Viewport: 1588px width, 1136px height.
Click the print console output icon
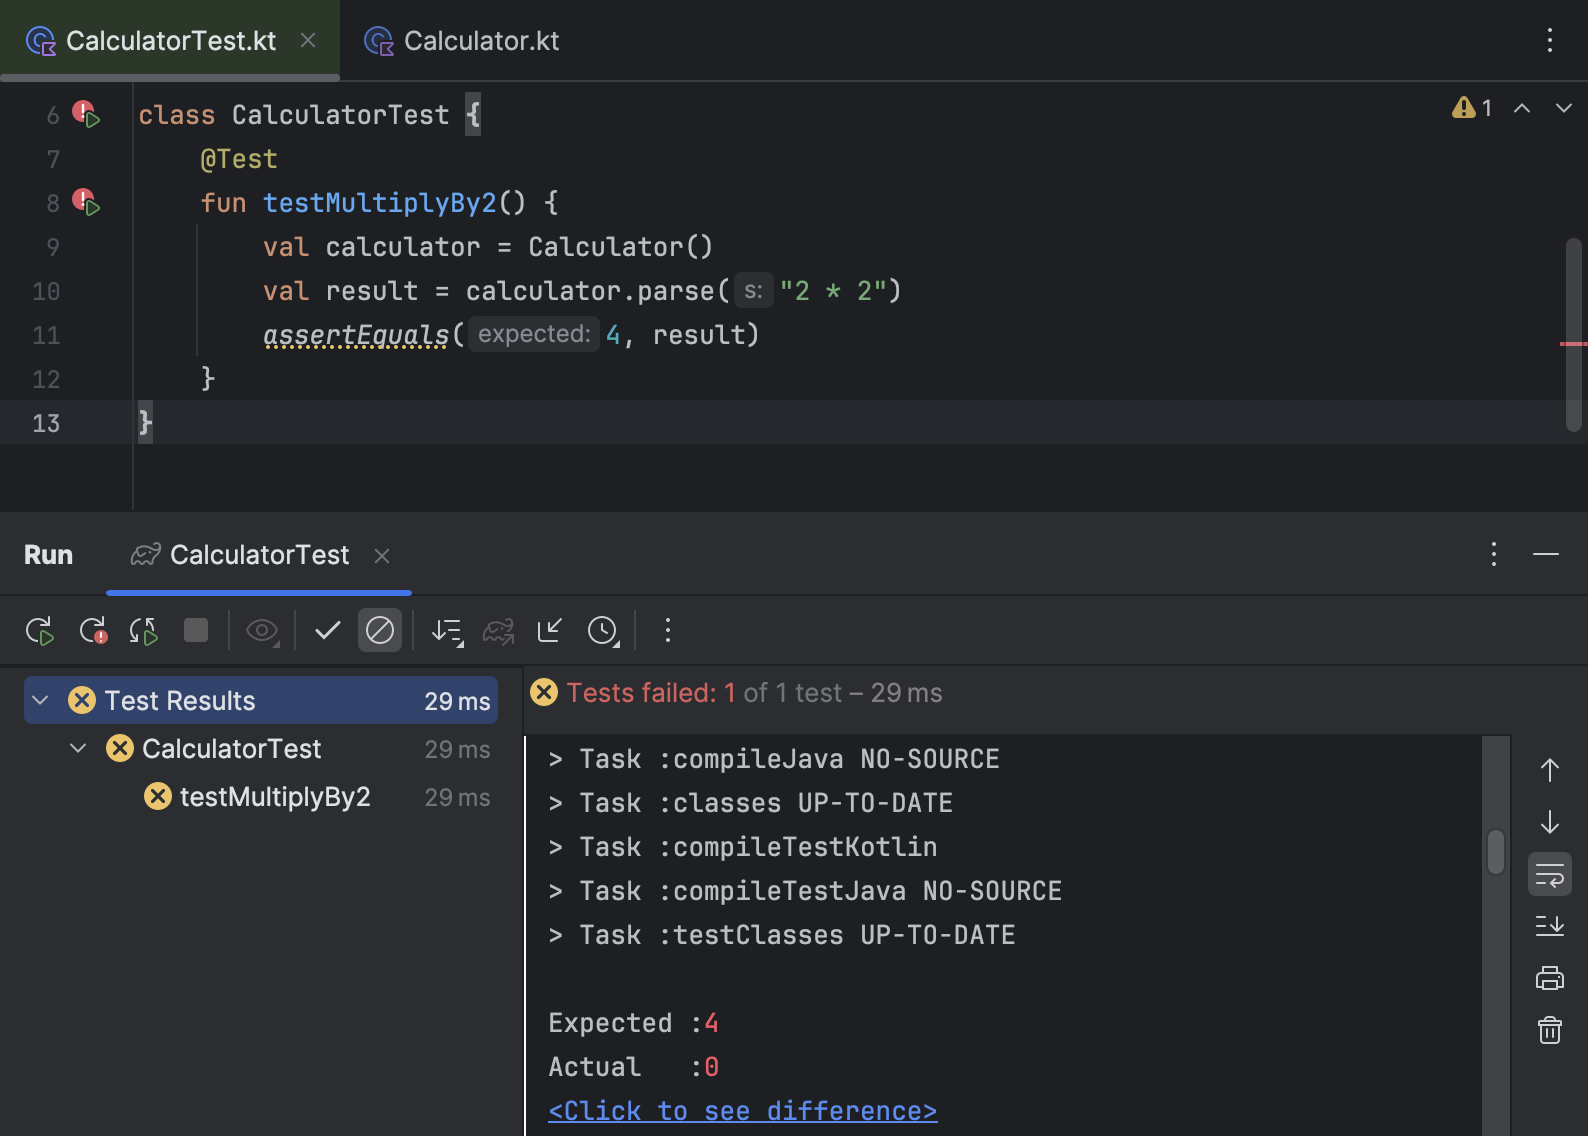coord(1549,978)
